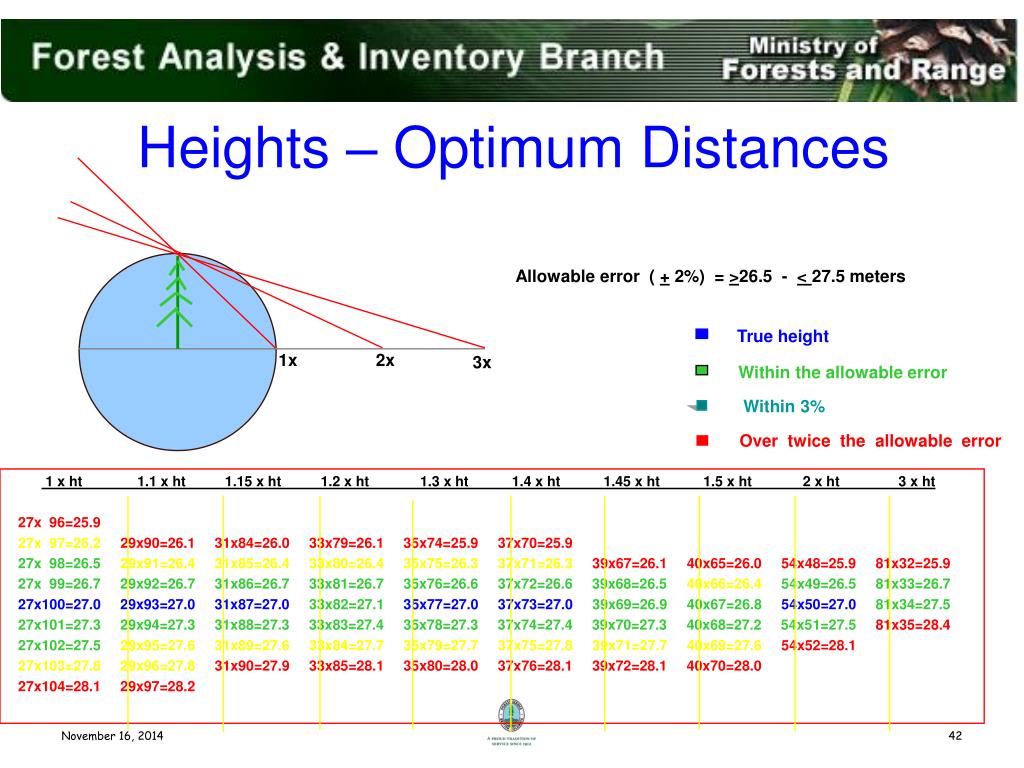Click the 'Within 3%' legend label

pos(784,406)
